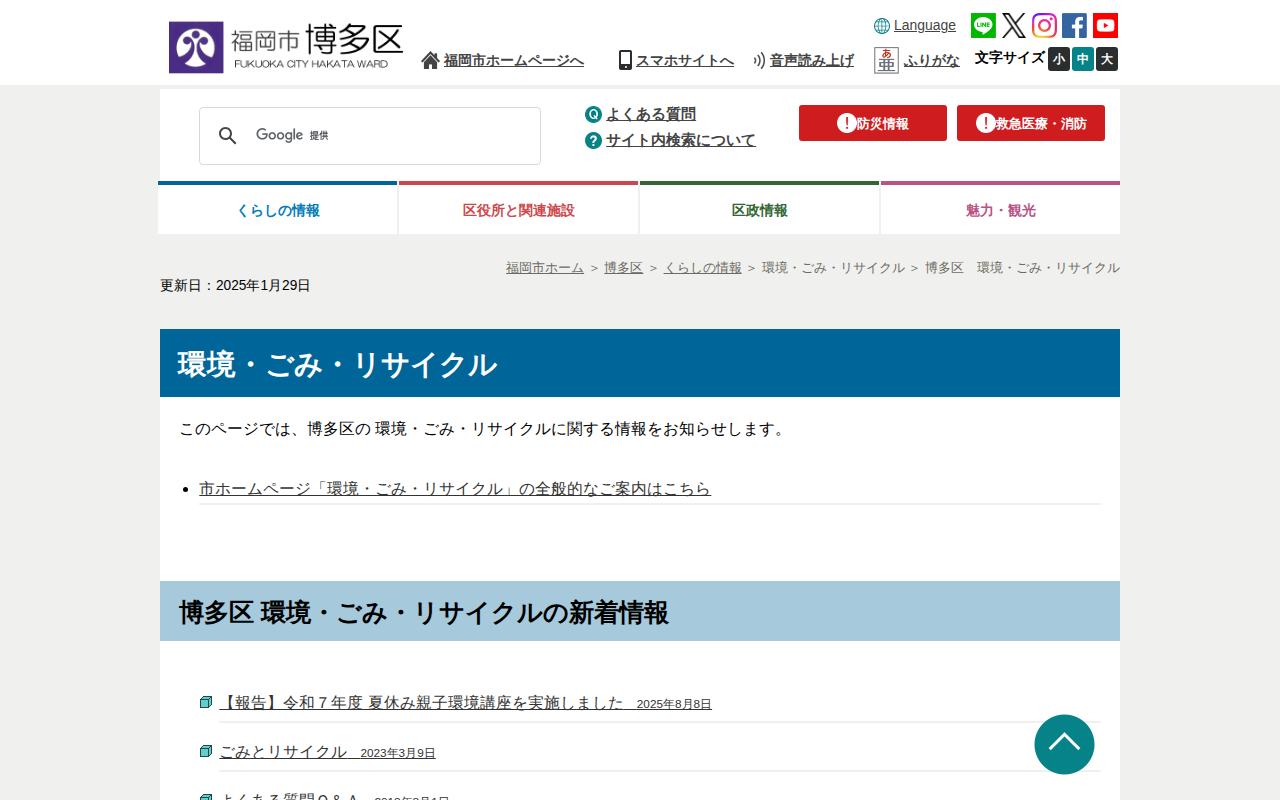1280x800 pixels.
Task: Go to 福岡市ホームページへ link
Action: pyautogui.click(x=514, y=60)
